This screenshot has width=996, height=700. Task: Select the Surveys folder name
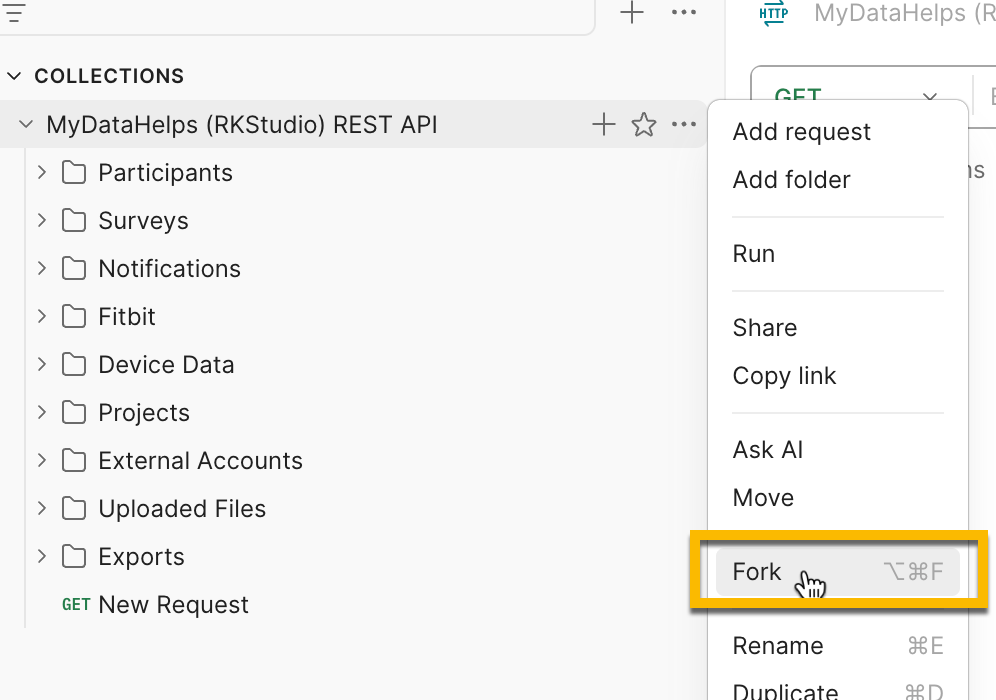coord(143,220)
